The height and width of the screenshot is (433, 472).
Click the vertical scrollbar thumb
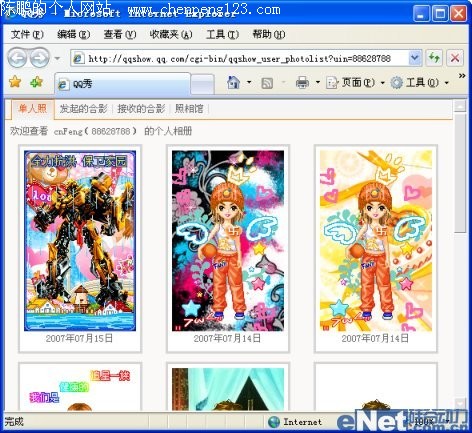[x=460, y=173]
